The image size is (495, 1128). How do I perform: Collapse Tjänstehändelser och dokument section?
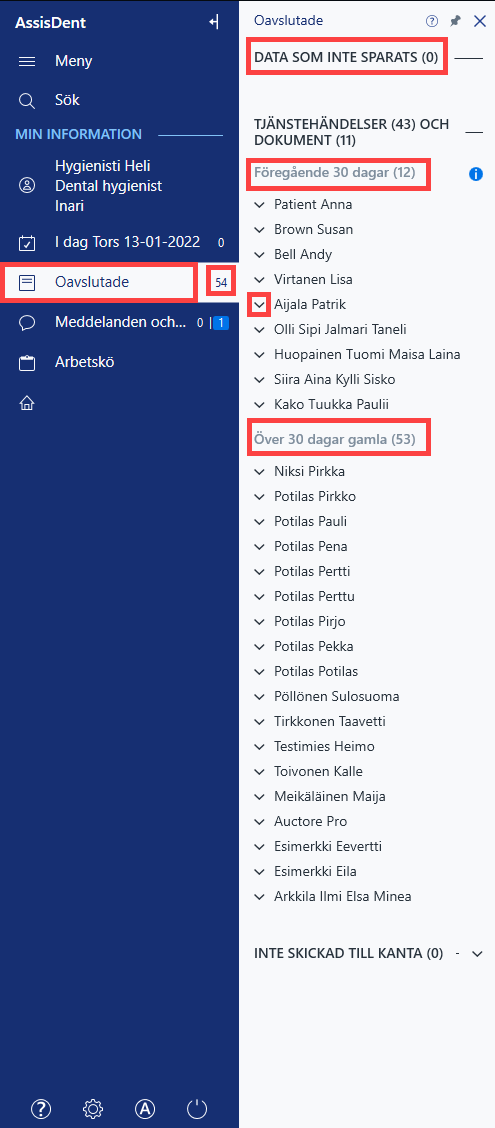pyautogui.click(x=474, y=132)
